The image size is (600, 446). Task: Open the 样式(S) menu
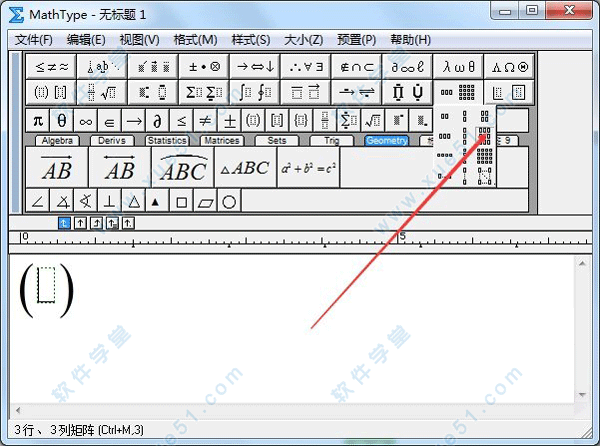251,40
